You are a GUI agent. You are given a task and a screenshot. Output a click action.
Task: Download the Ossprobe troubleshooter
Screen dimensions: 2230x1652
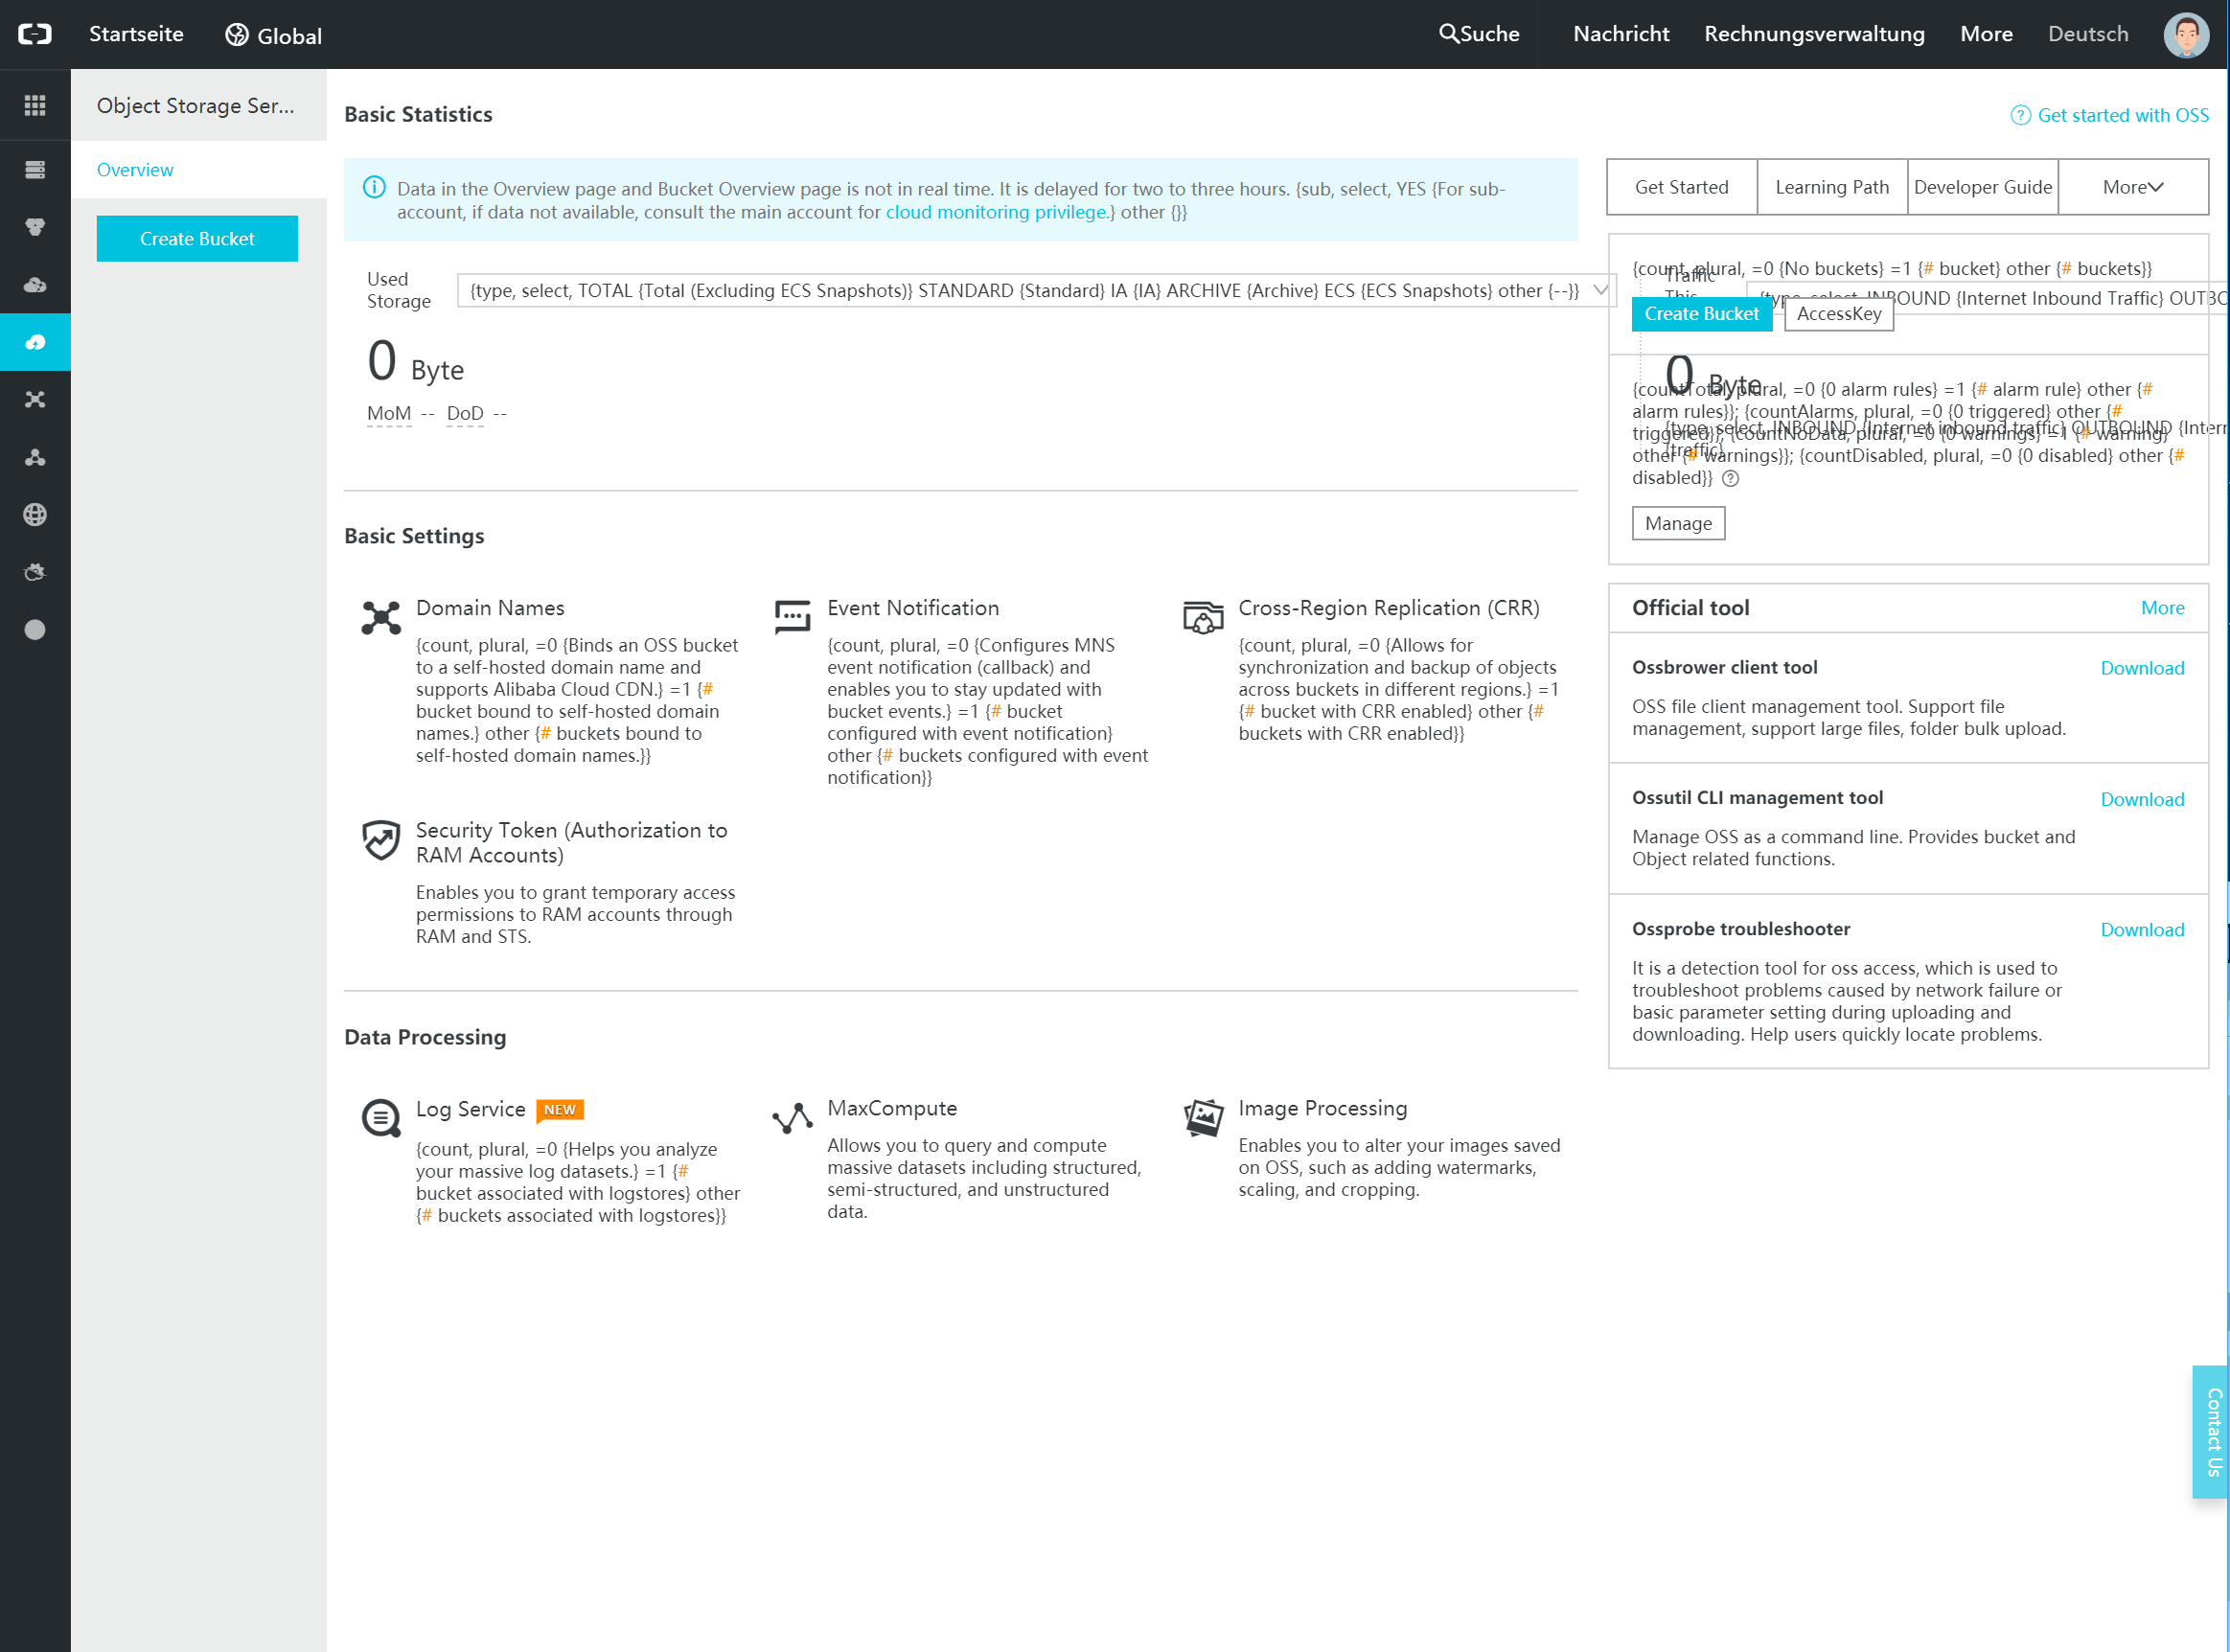tap(2142, 930)
